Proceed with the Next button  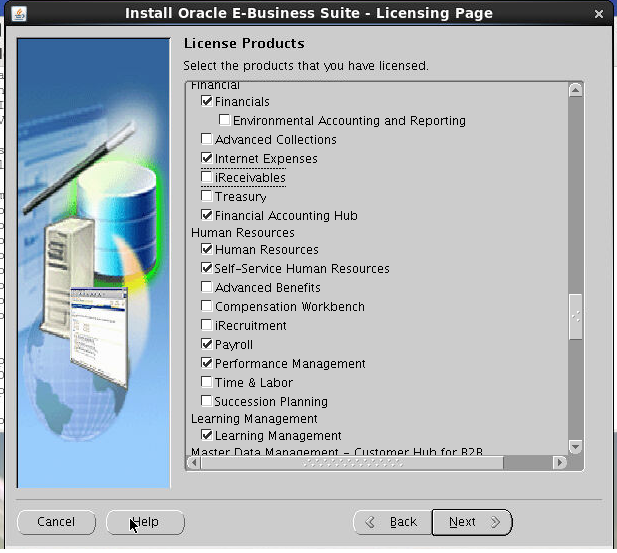pyautogui.click(x=472, y=522)
